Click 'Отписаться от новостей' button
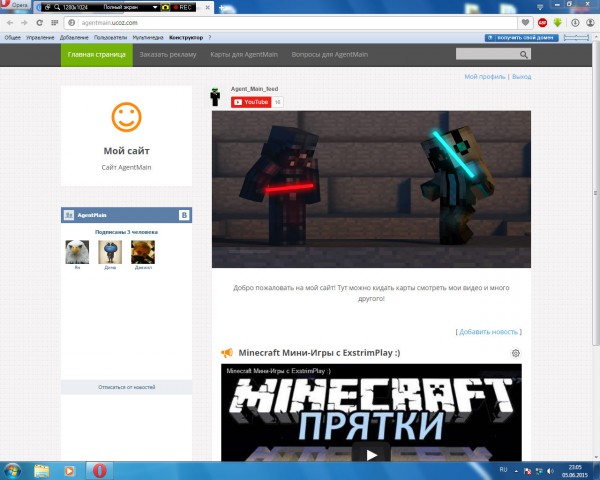The height and width of the screenshot is (480, 600). coord(127,387)
